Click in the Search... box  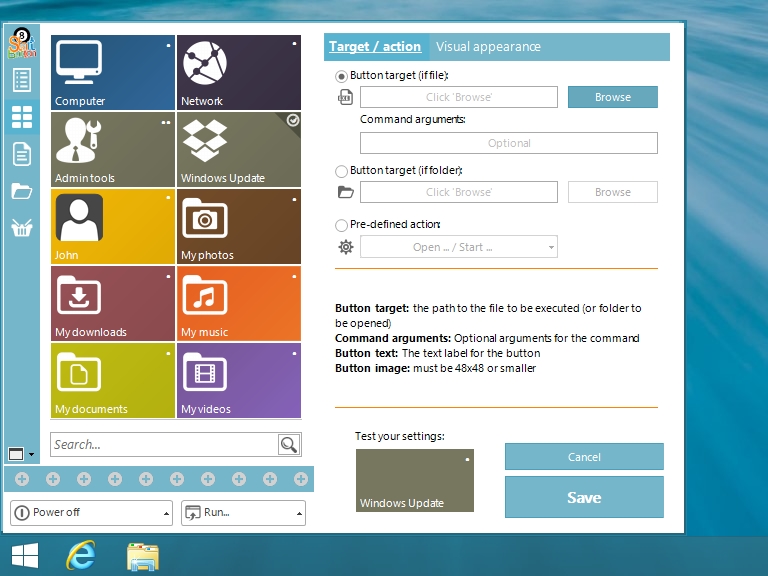click(164, 445)
